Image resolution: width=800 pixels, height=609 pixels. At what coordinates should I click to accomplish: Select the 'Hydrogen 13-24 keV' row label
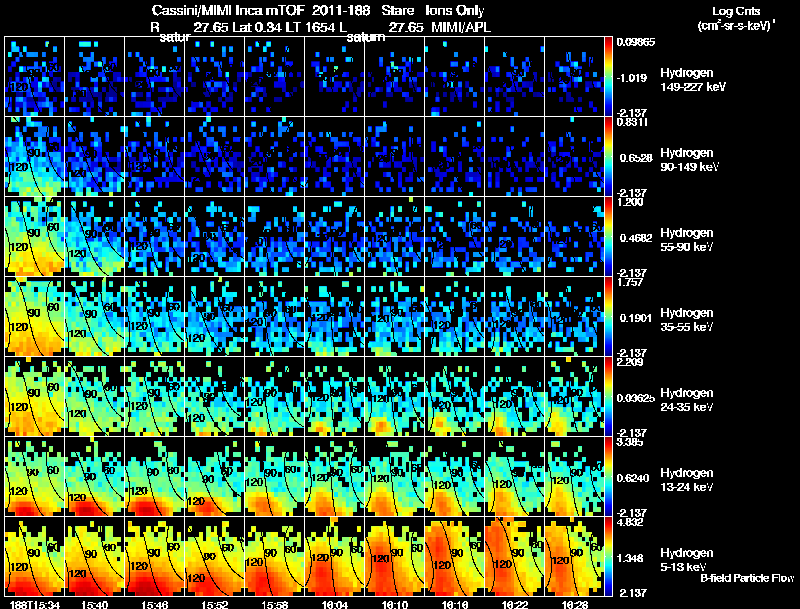click(687, 480)
